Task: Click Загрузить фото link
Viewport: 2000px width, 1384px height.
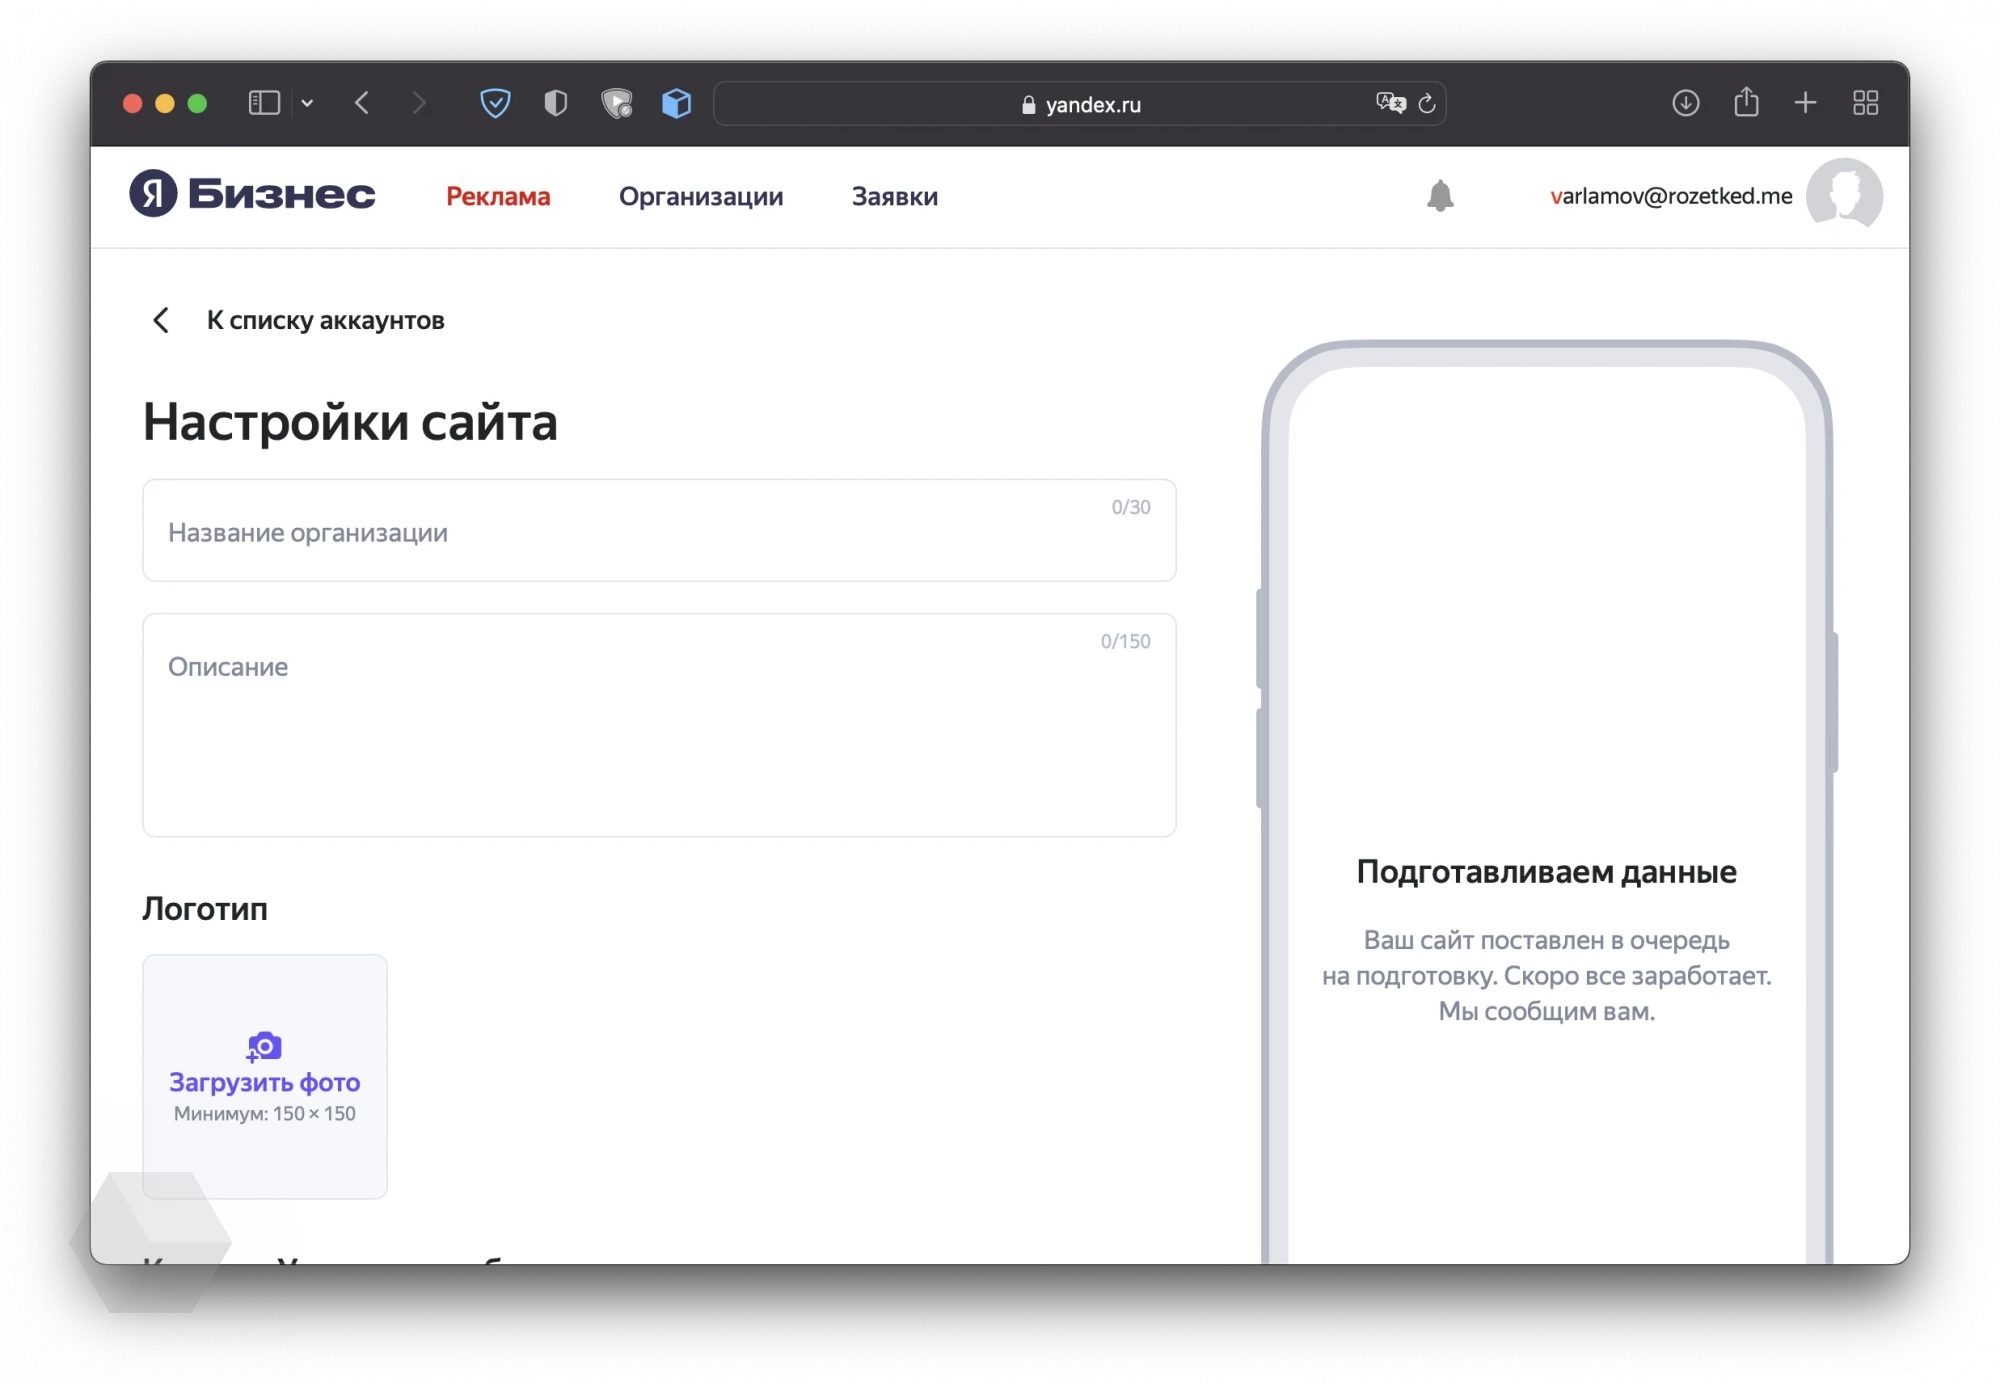Action: pyautogui.click(x=264, y=1083)
